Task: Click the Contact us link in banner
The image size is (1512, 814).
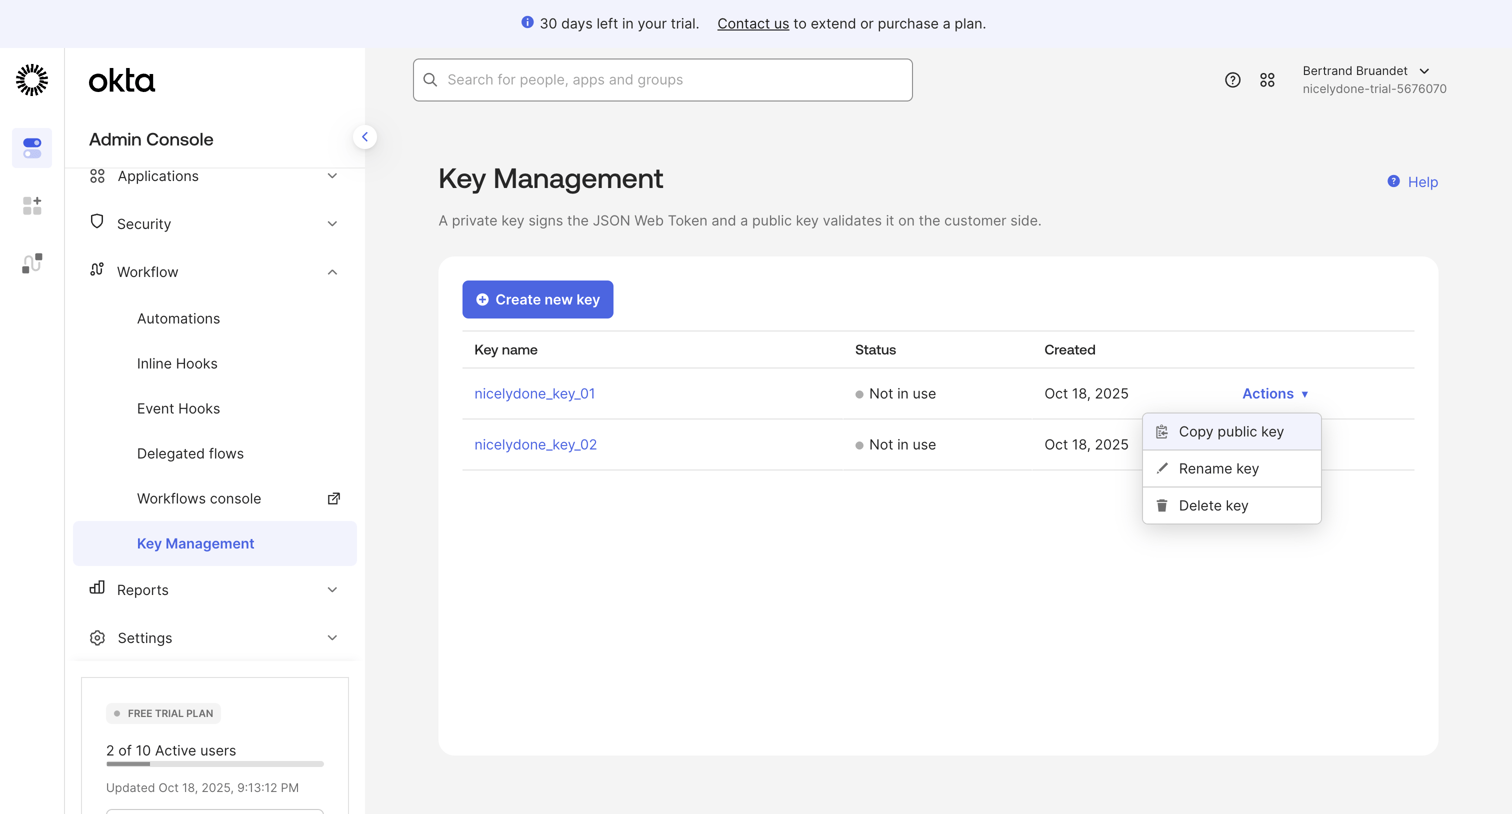Action: click(753, 23)
